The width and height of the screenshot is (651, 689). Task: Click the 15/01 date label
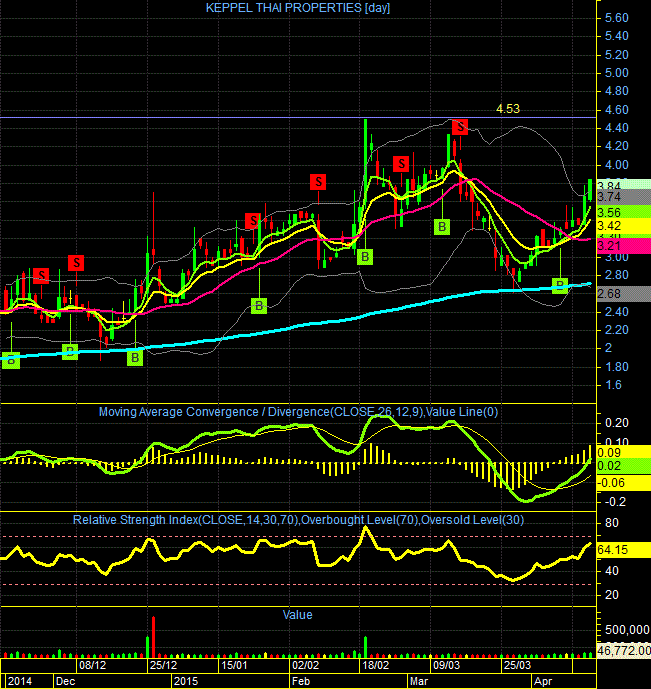point(234,665)
